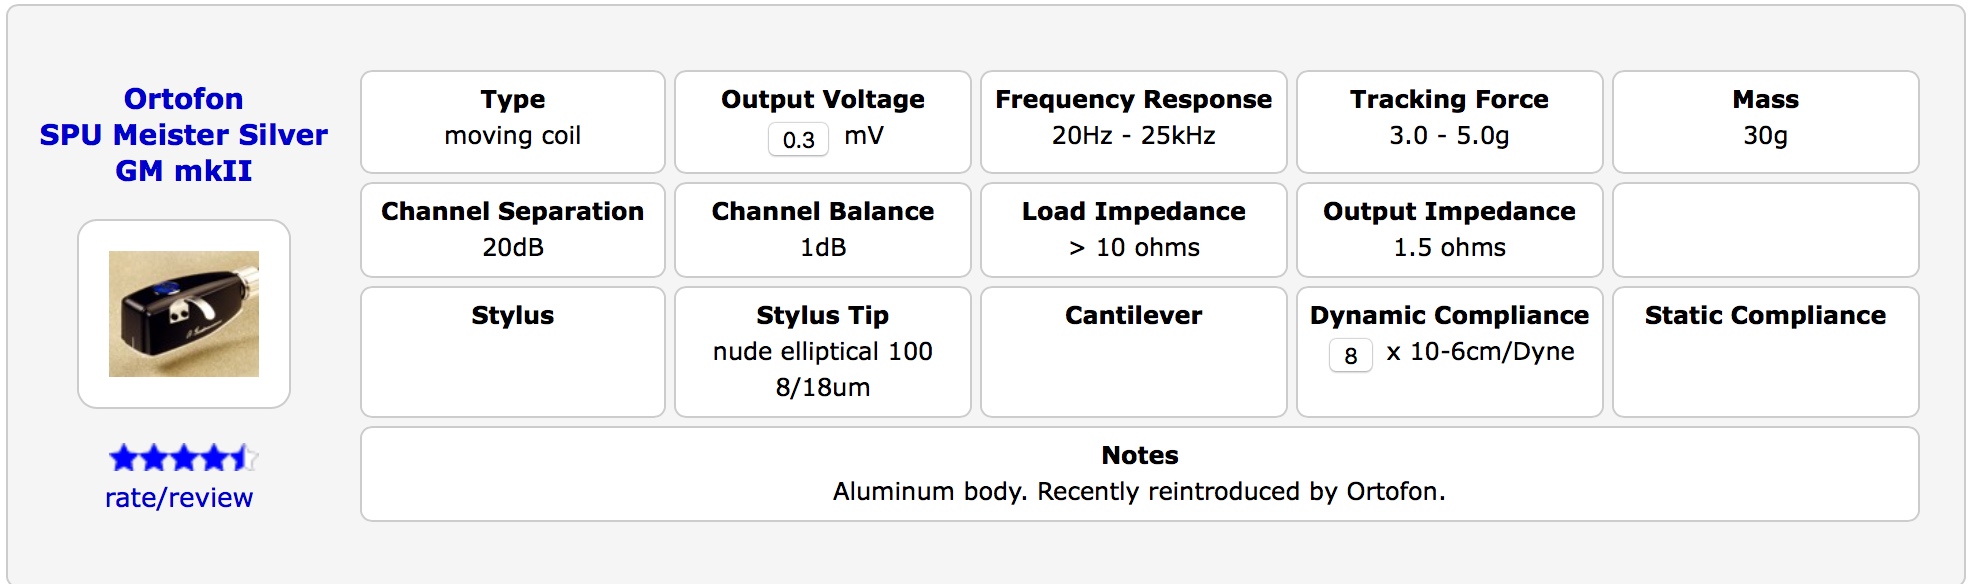Focus the Dynamic Compliance value field
The image size is (1970, 584).
tap(1350, 355)
